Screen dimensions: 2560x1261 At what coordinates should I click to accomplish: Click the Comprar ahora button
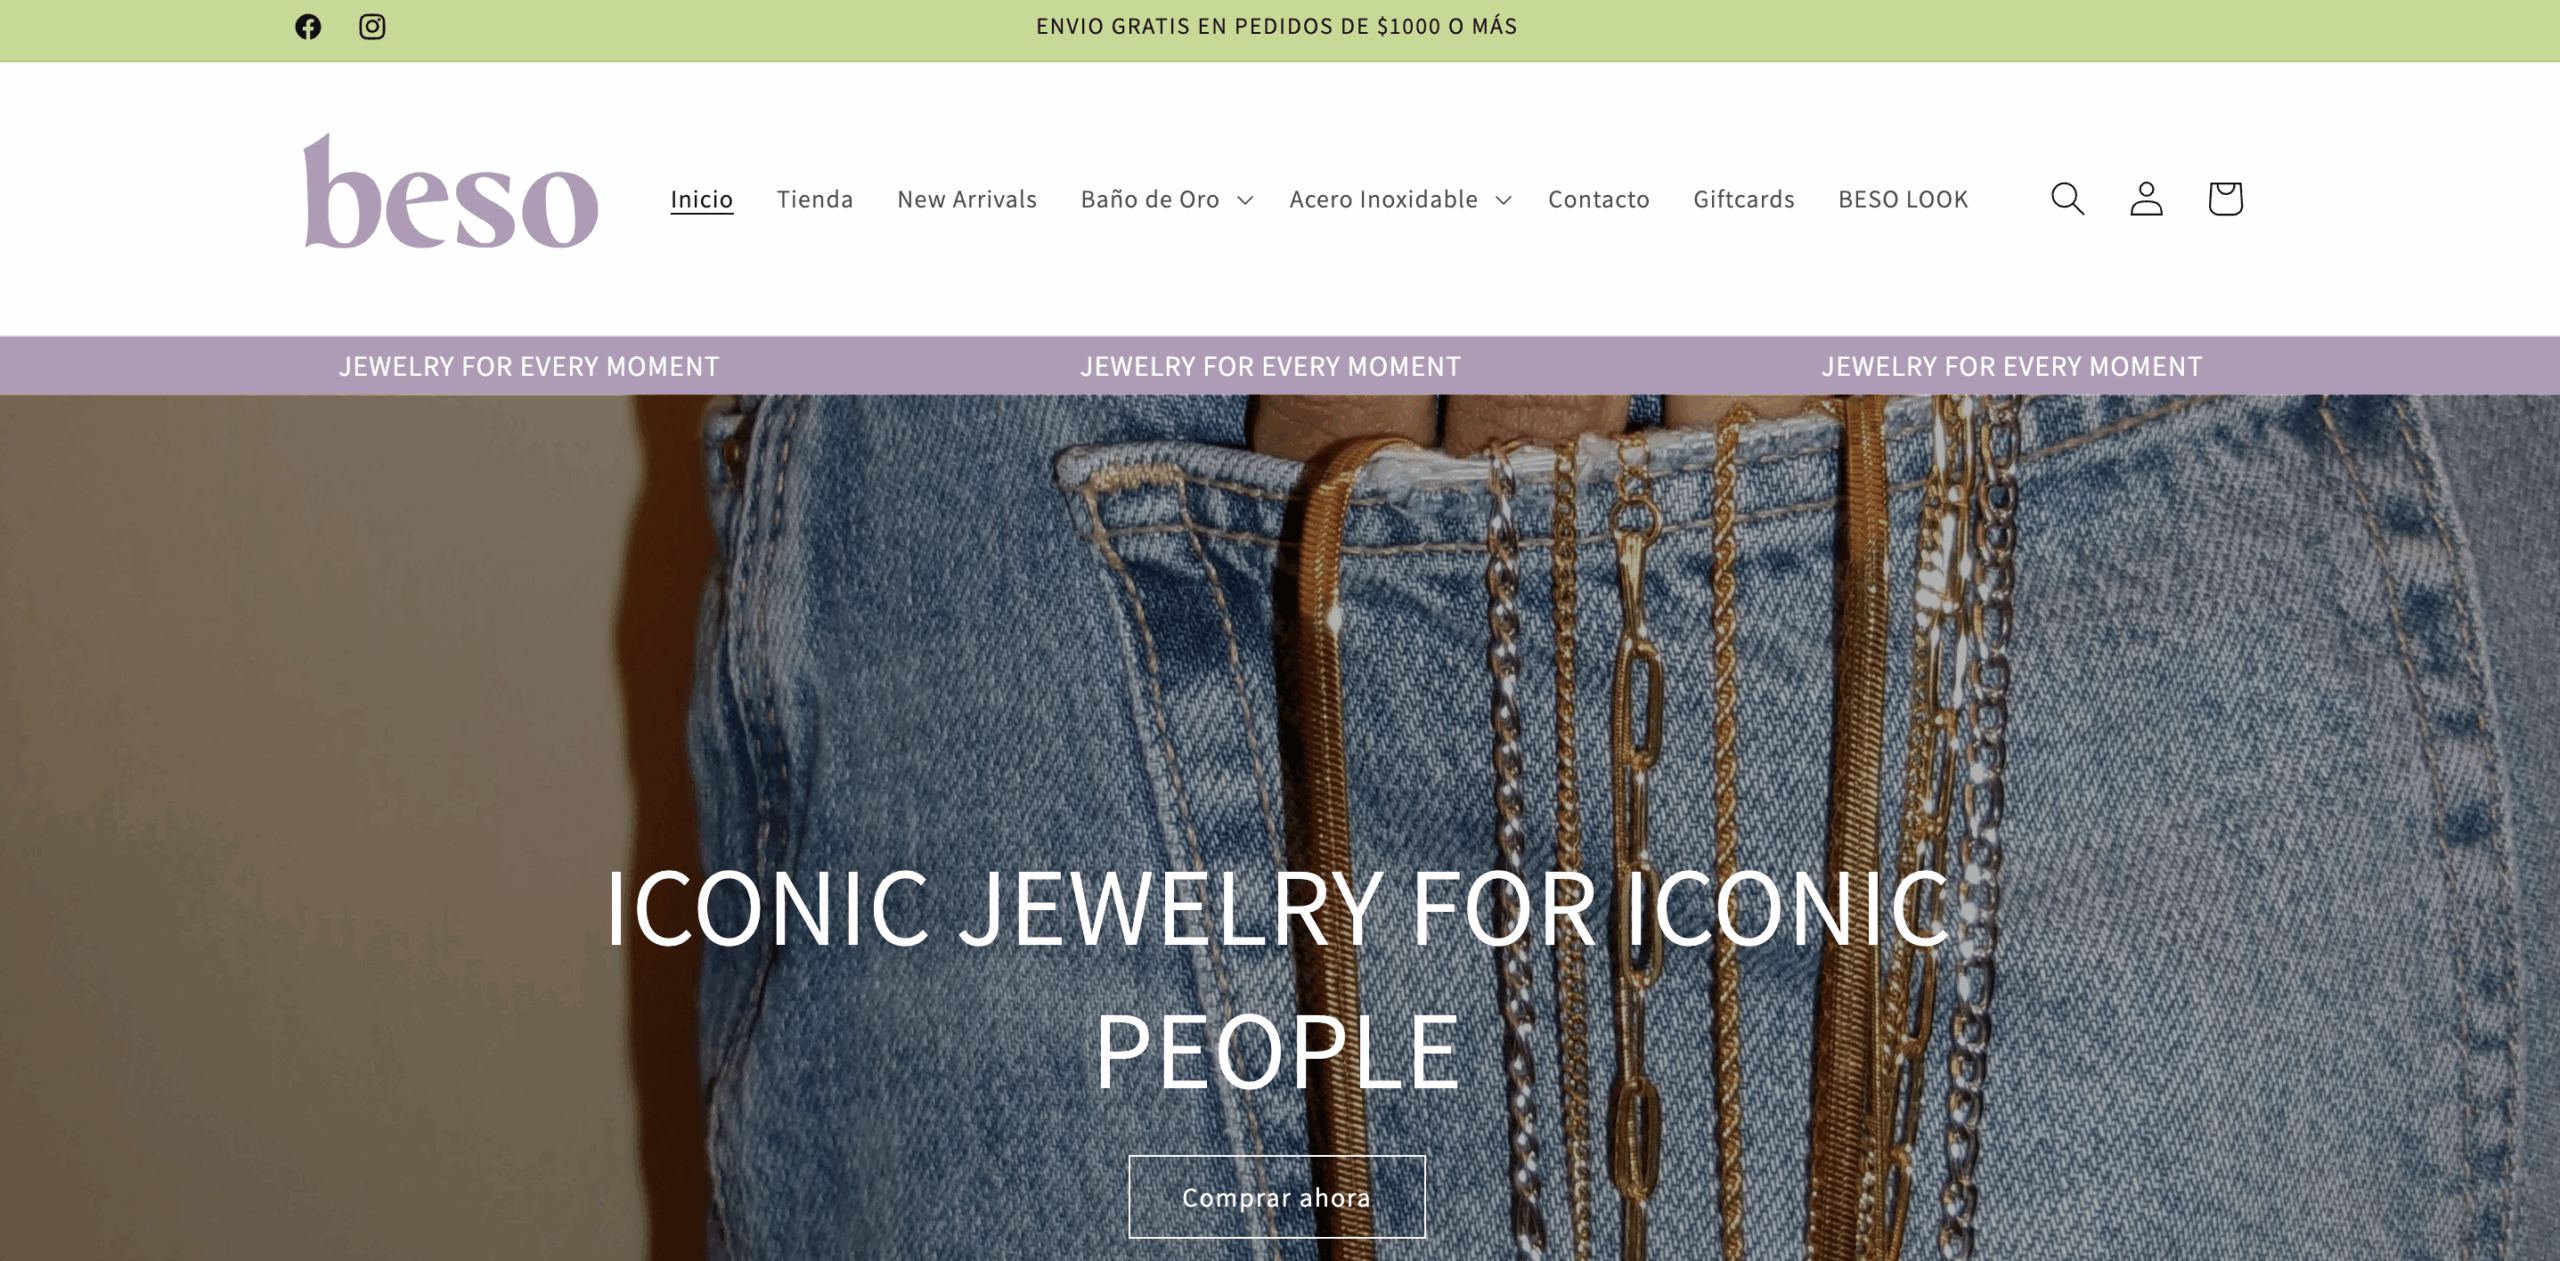point(1277,1197)
